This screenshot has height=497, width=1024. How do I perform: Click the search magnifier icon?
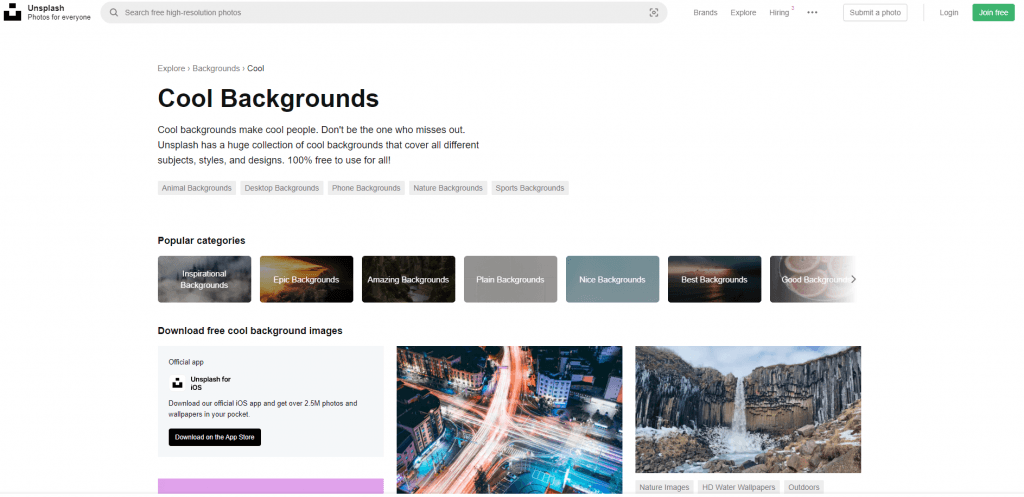pyautogui.click(x=114, y=12)
